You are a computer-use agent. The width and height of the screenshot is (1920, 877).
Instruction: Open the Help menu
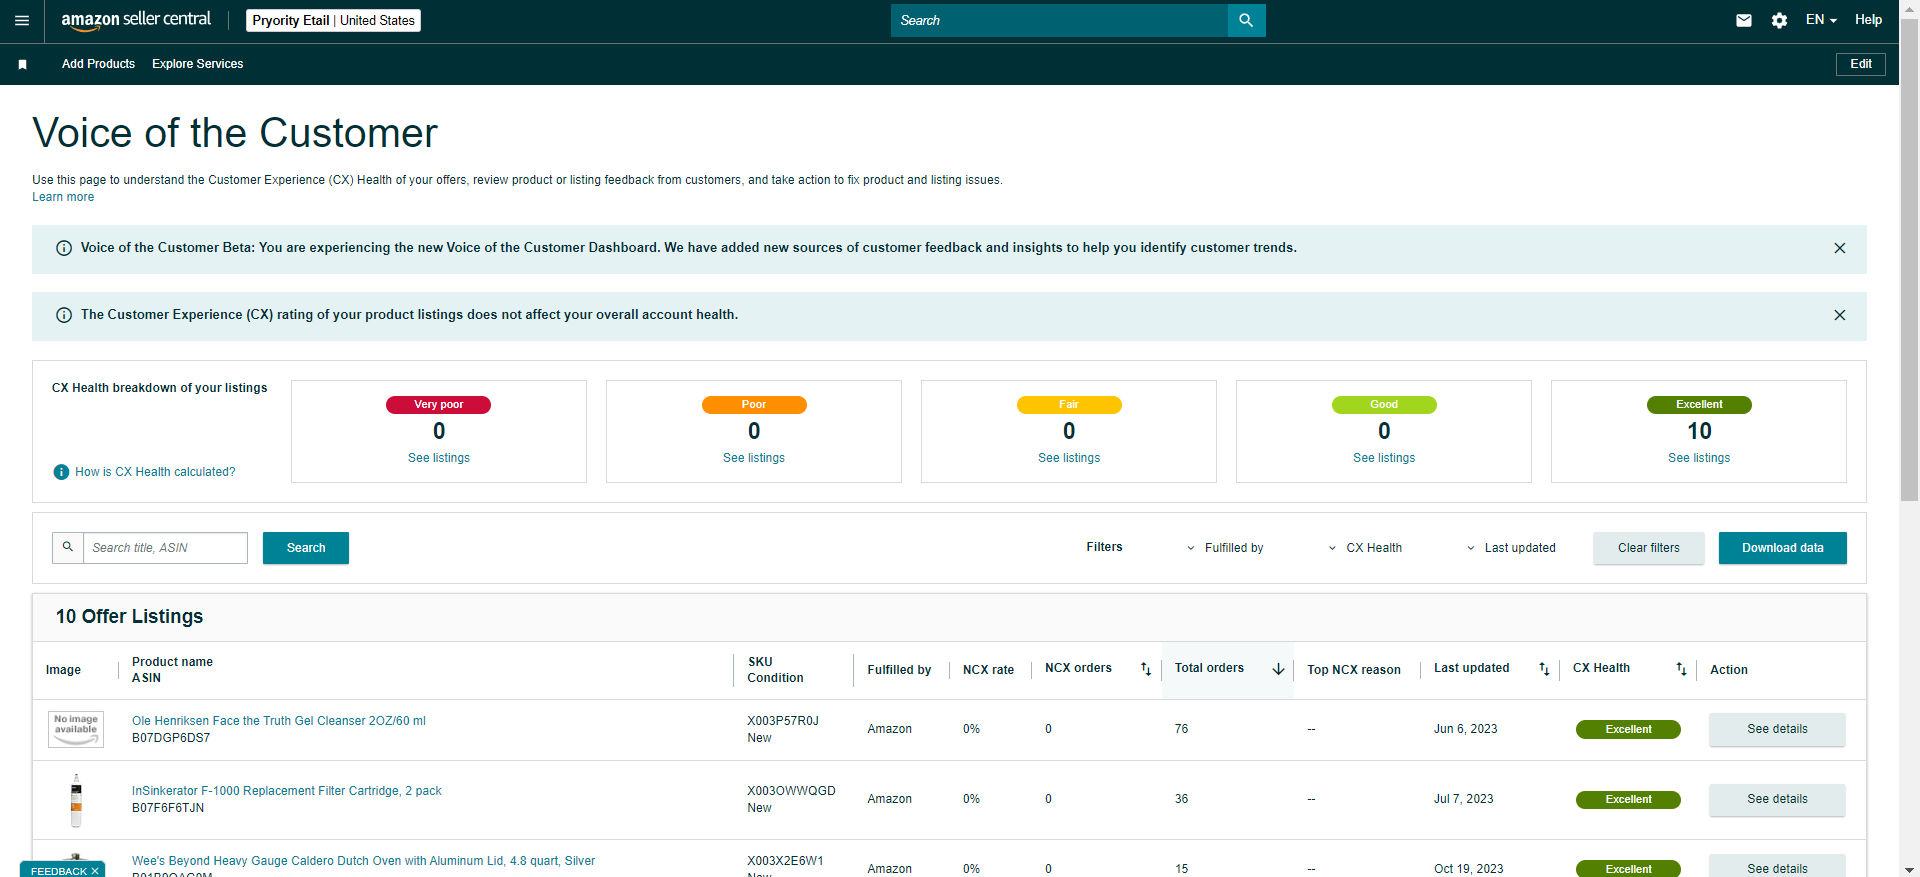pos(1868,20)
